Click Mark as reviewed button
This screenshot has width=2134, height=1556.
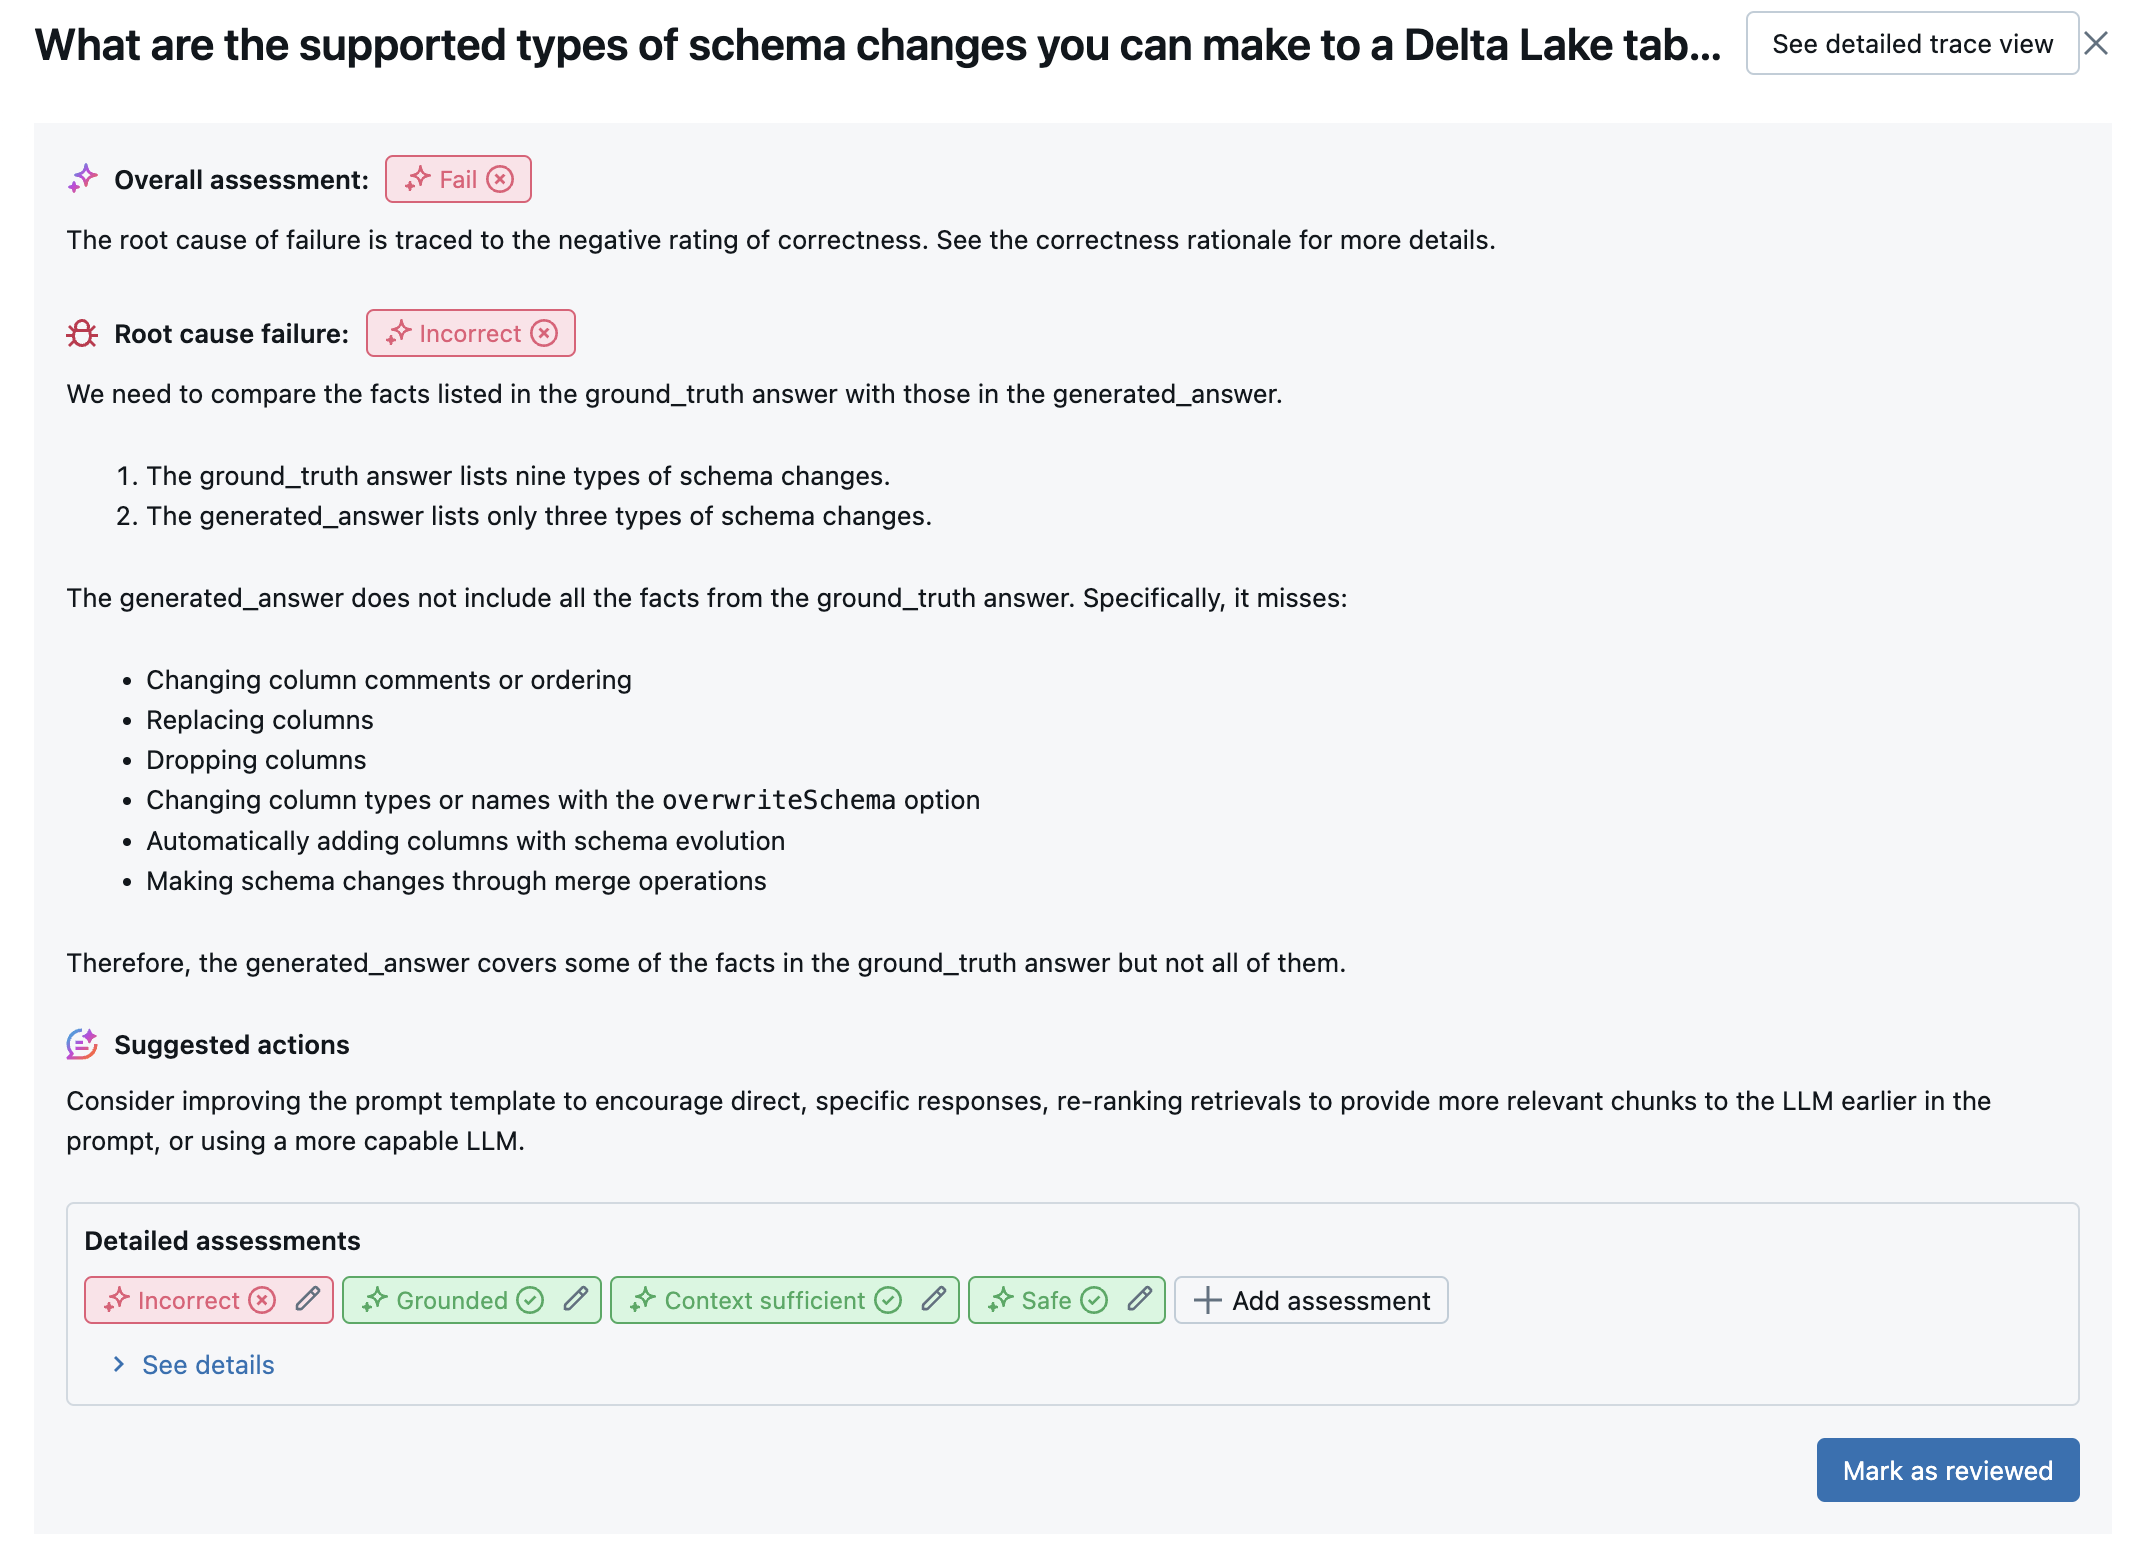tap(1948, 1470)
